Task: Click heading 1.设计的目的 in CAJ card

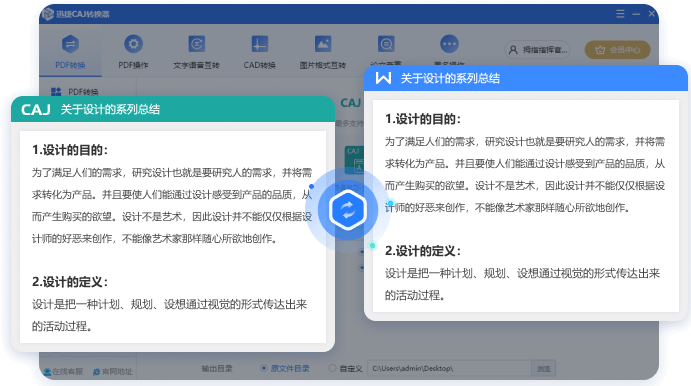Action: [x=70, y=150]
